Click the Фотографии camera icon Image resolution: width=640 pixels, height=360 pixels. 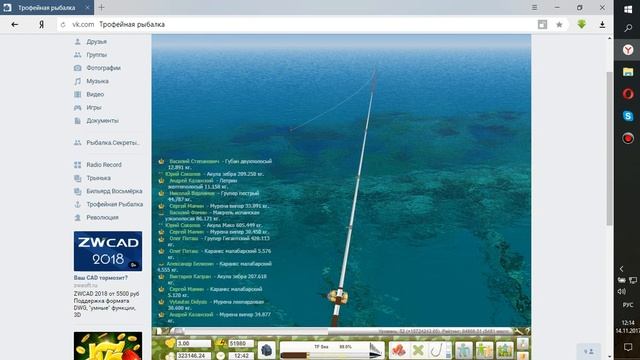pos(78,68)
